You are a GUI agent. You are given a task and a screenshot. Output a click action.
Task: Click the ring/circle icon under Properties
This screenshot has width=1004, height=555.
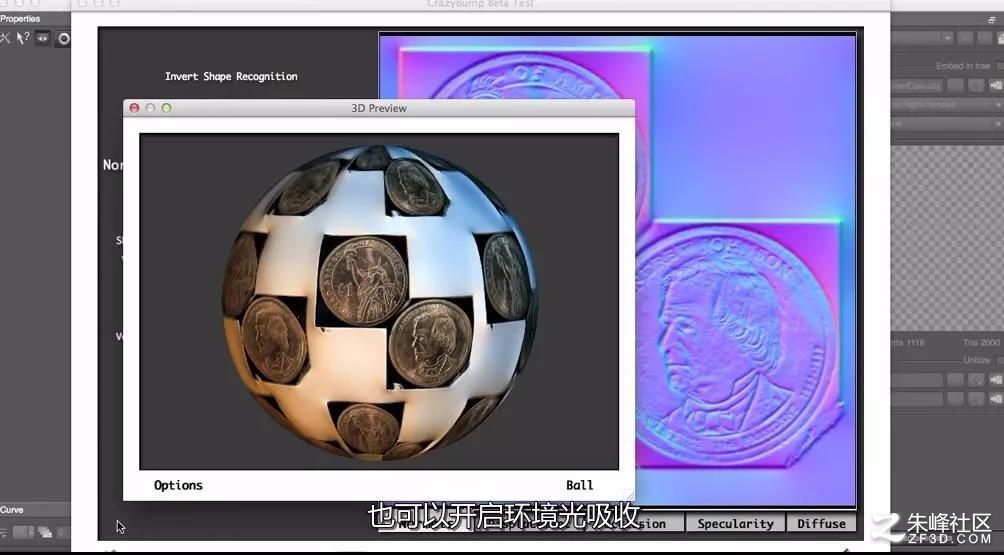[x=63, y=39]
